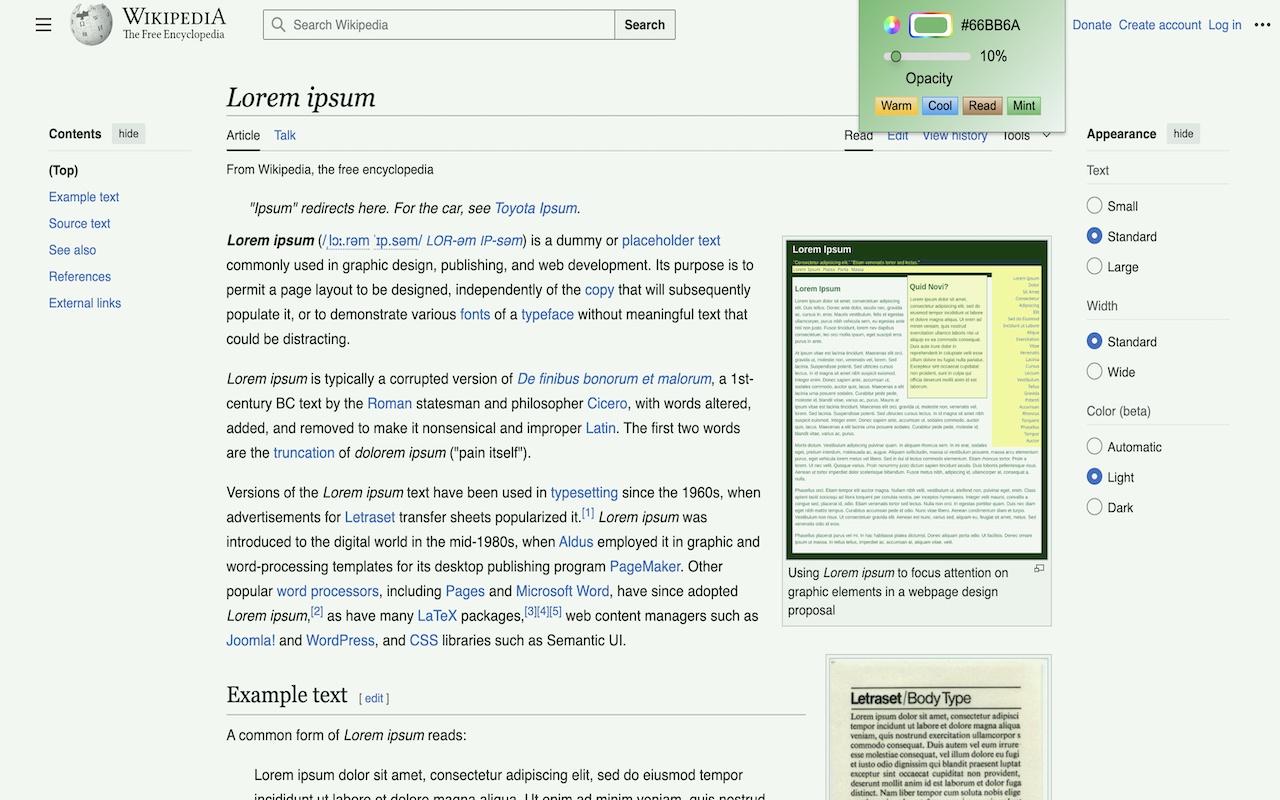Go to External links in Contents

[x=85, y=303]
